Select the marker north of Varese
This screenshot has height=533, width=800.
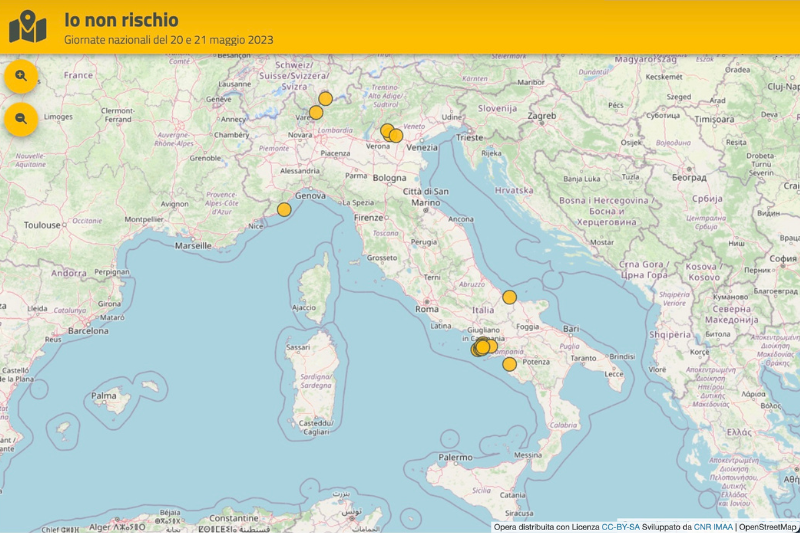coord(325,98)
